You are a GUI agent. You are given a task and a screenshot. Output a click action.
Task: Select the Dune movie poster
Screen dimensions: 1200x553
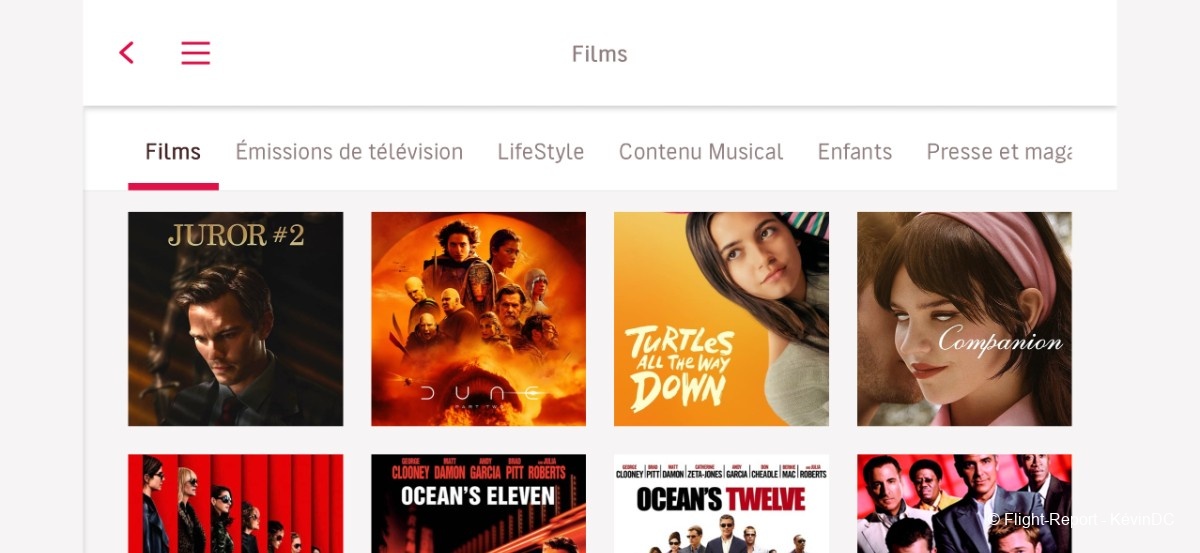(478, 319)
